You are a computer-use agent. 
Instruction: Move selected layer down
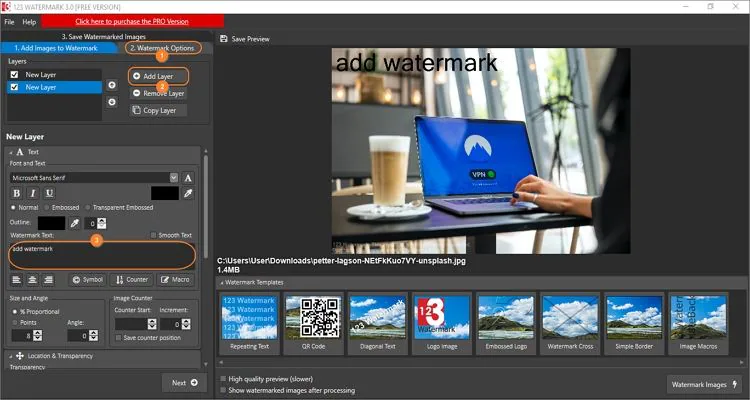pyautogui.click(x=112, y=102)
